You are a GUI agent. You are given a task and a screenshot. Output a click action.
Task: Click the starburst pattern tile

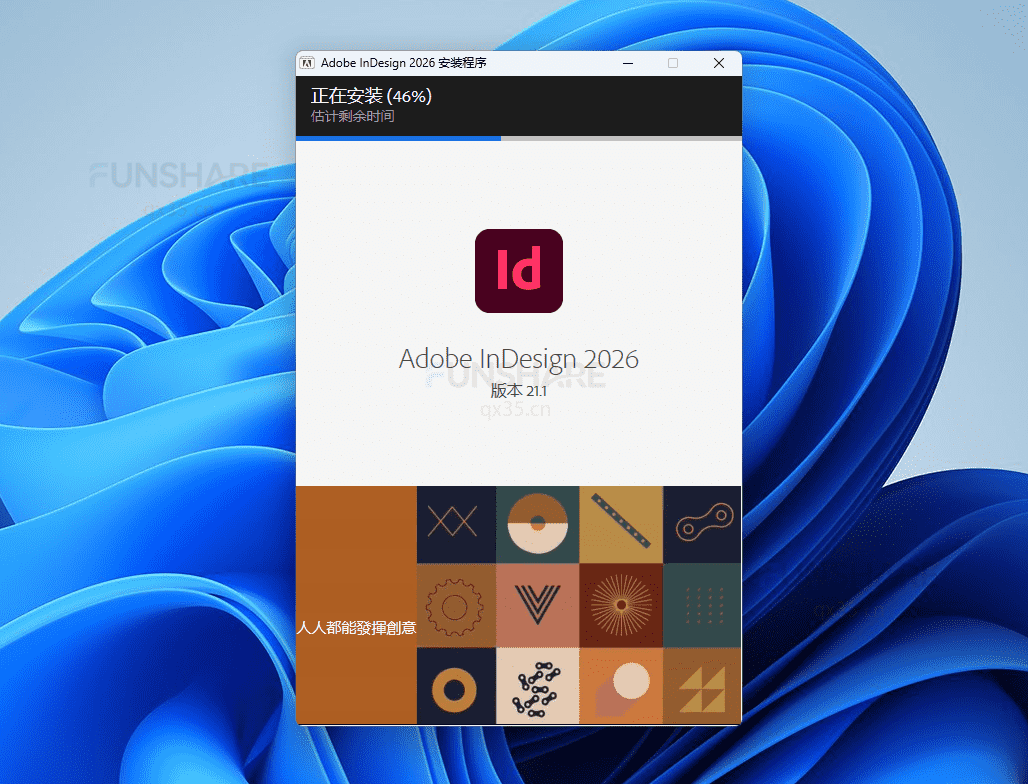tap(620, 604)
